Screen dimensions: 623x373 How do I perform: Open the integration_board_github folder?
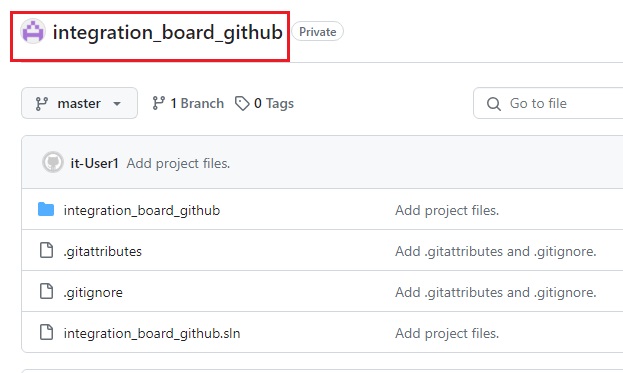pos(142,210)
